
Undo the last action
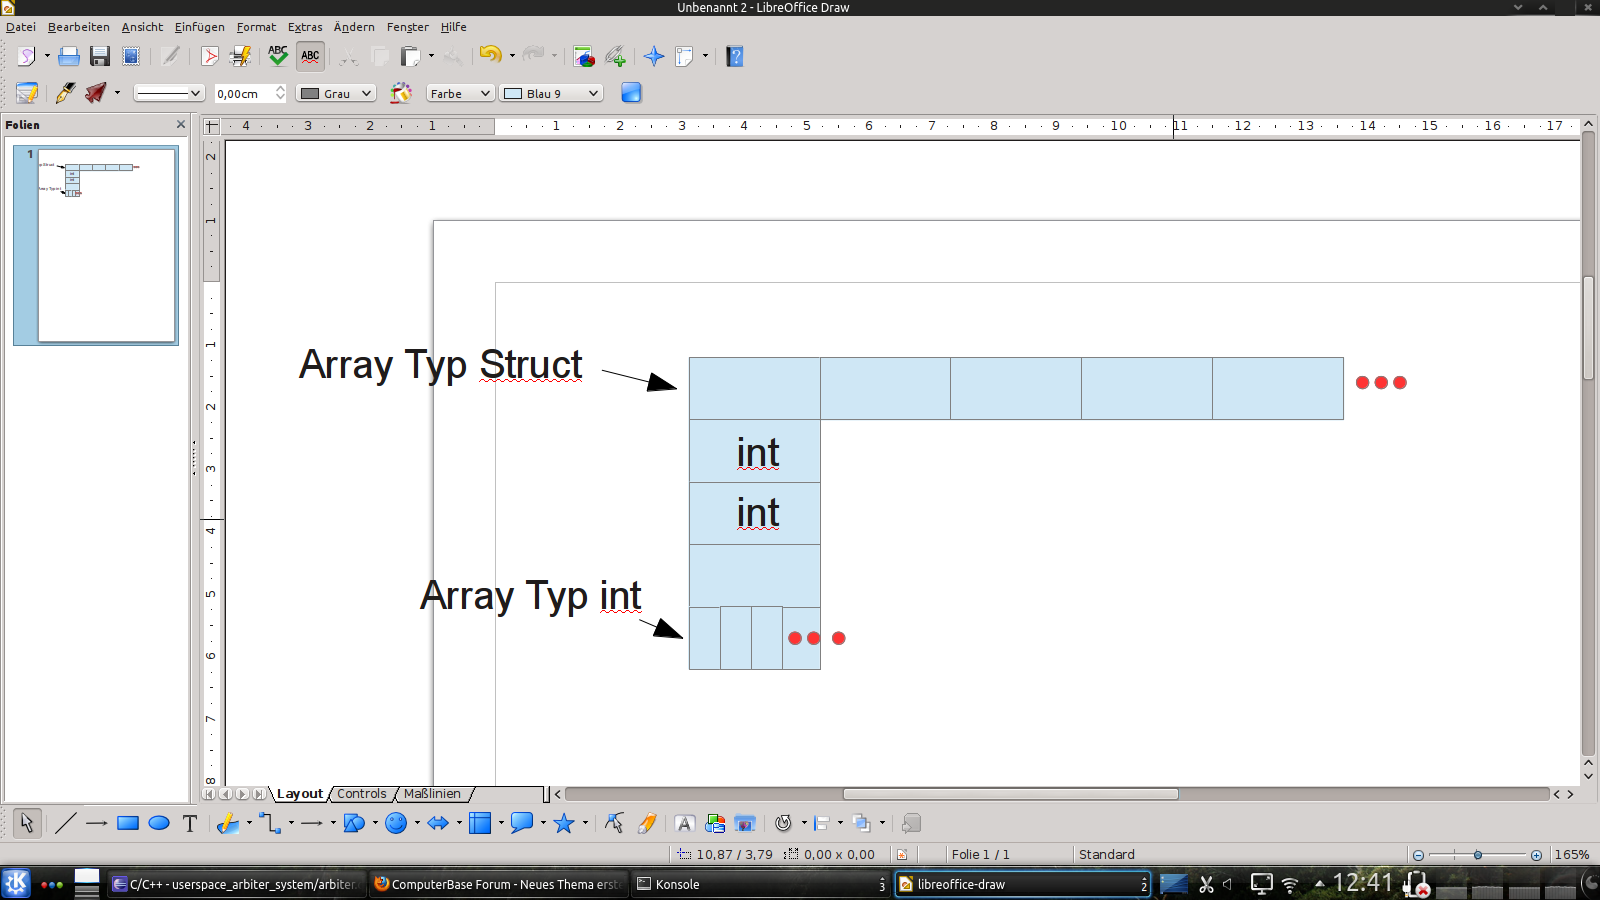pos(490,55)
